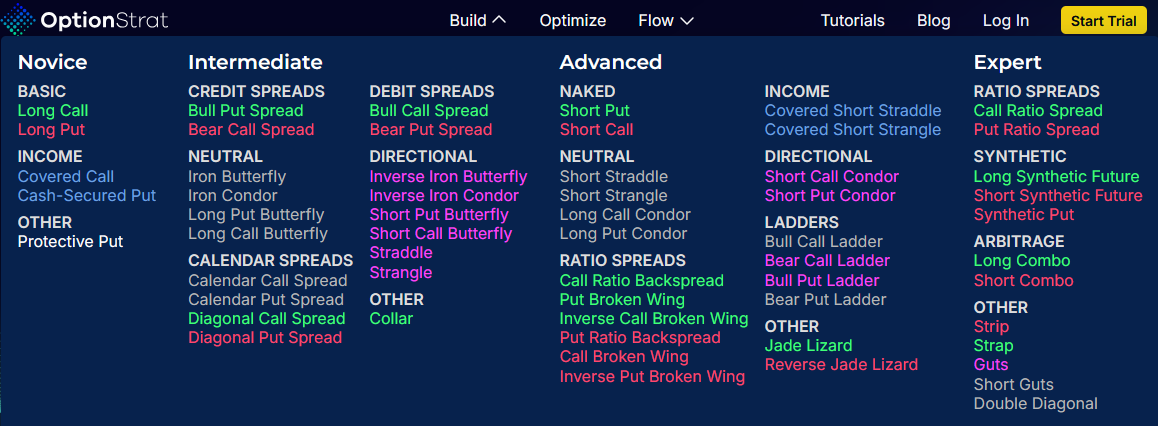This screenshot has width=1158, height=426.
Task: Open the Optimize page
Action: (x=572, y=21)
